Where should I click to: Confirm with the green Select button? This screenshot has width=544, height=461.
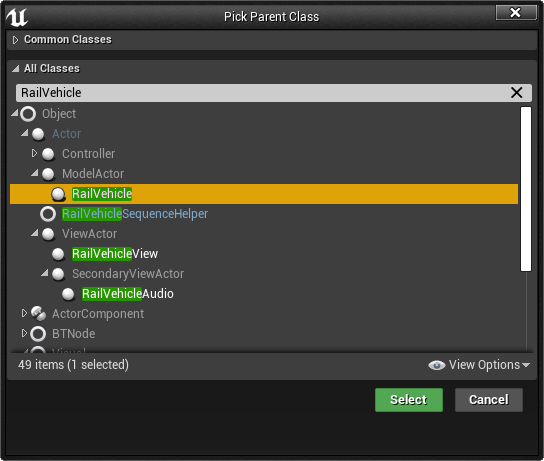click(x=409, y=400)
